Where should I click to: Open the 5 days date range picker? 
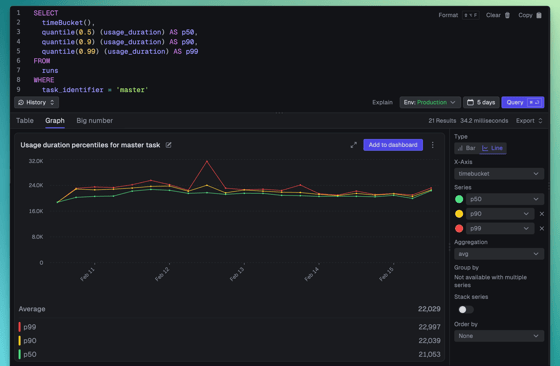pos(481,102)
